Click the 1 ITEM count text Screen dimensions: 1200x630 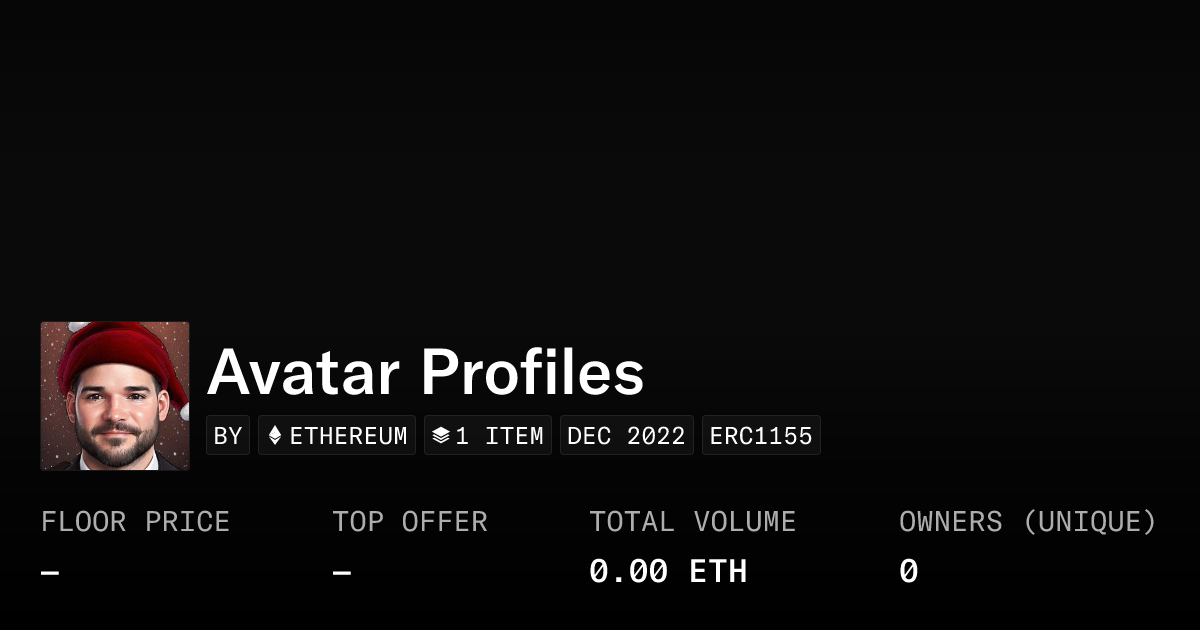coord(499,436)
